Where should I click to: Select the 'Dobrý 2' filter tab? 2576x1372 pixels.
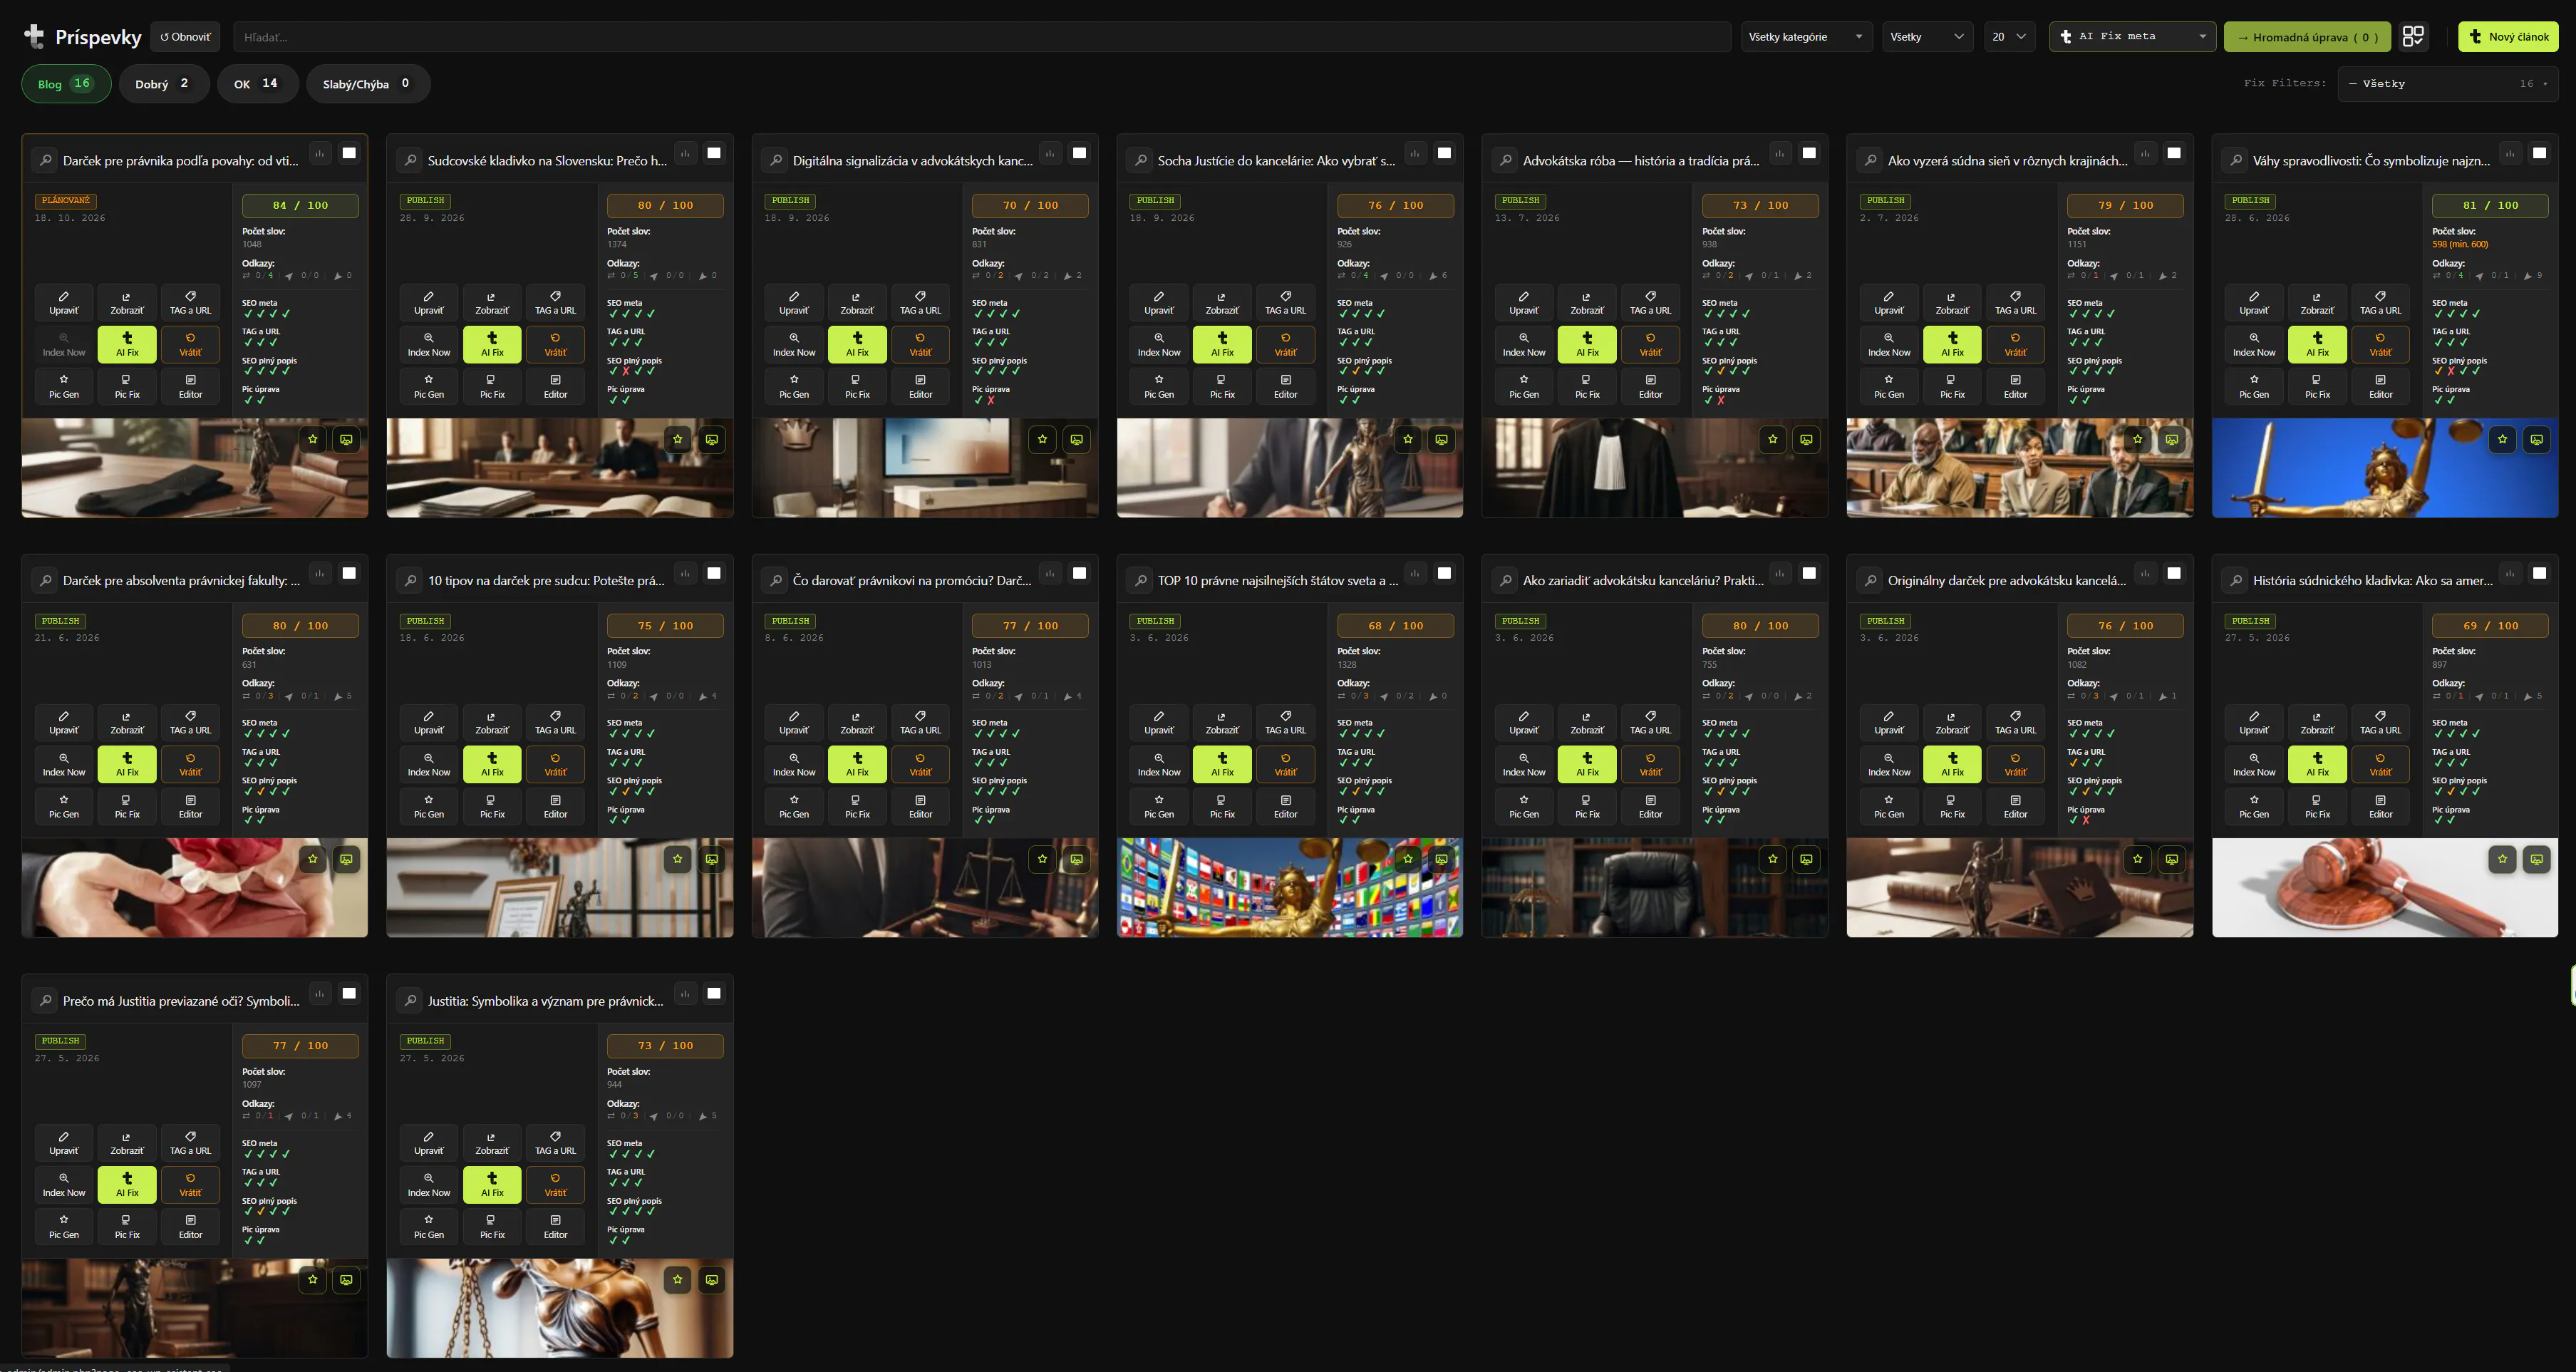164,84
